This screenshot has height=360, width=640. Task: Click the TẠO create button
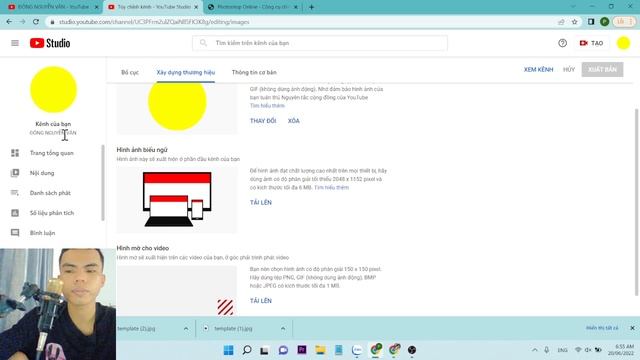pos(591,43)
